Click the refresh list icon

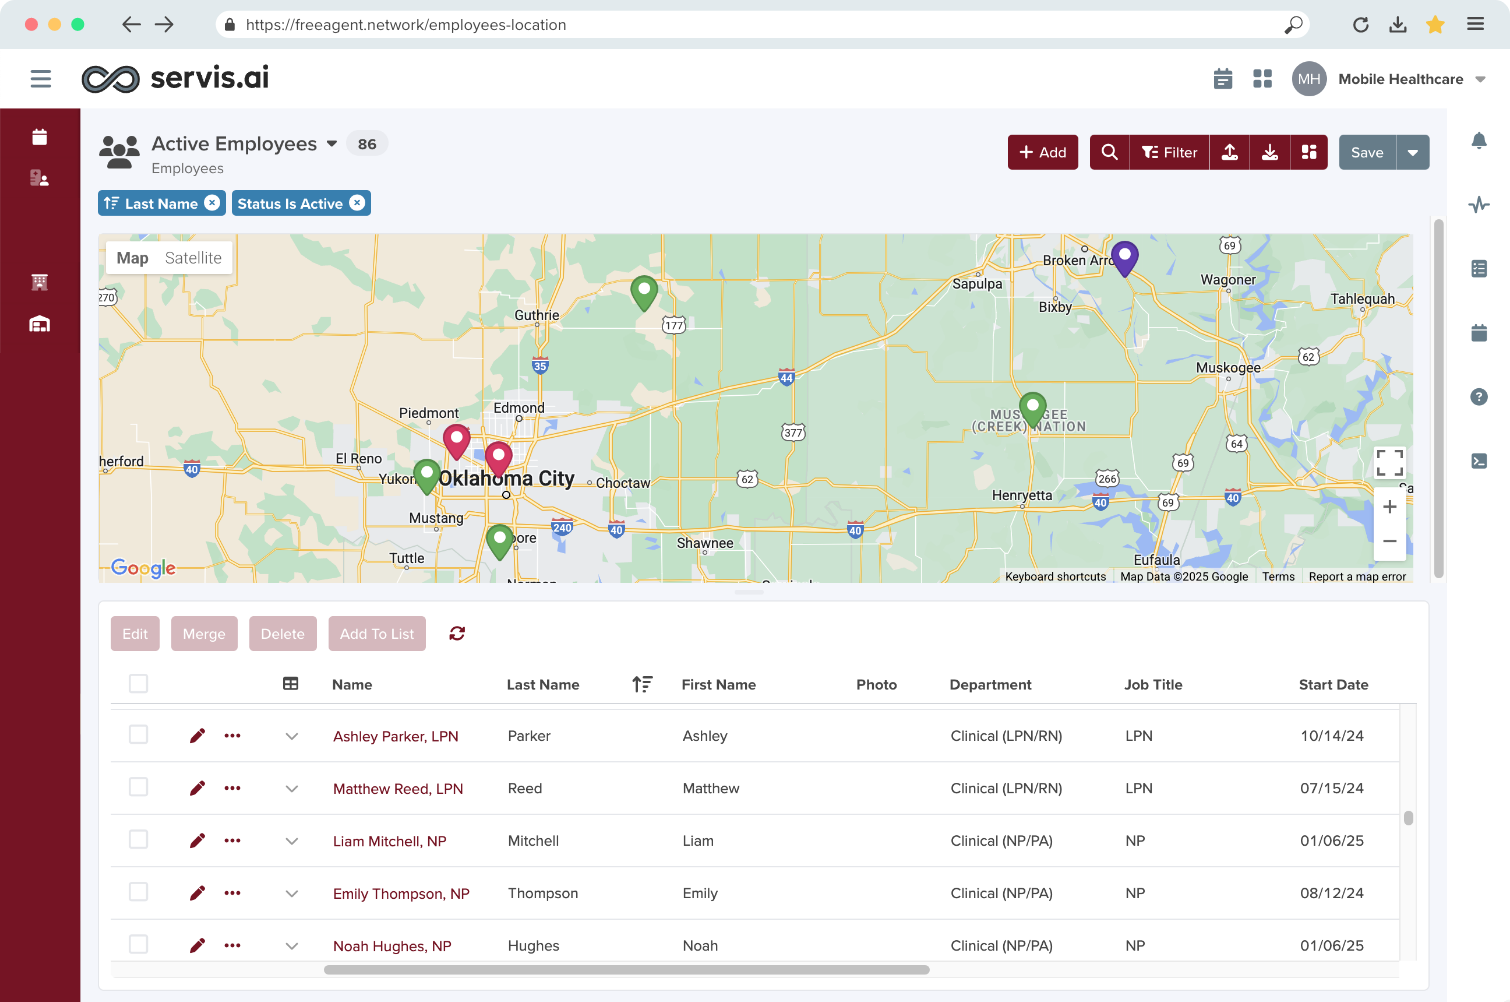coord(457,633)
